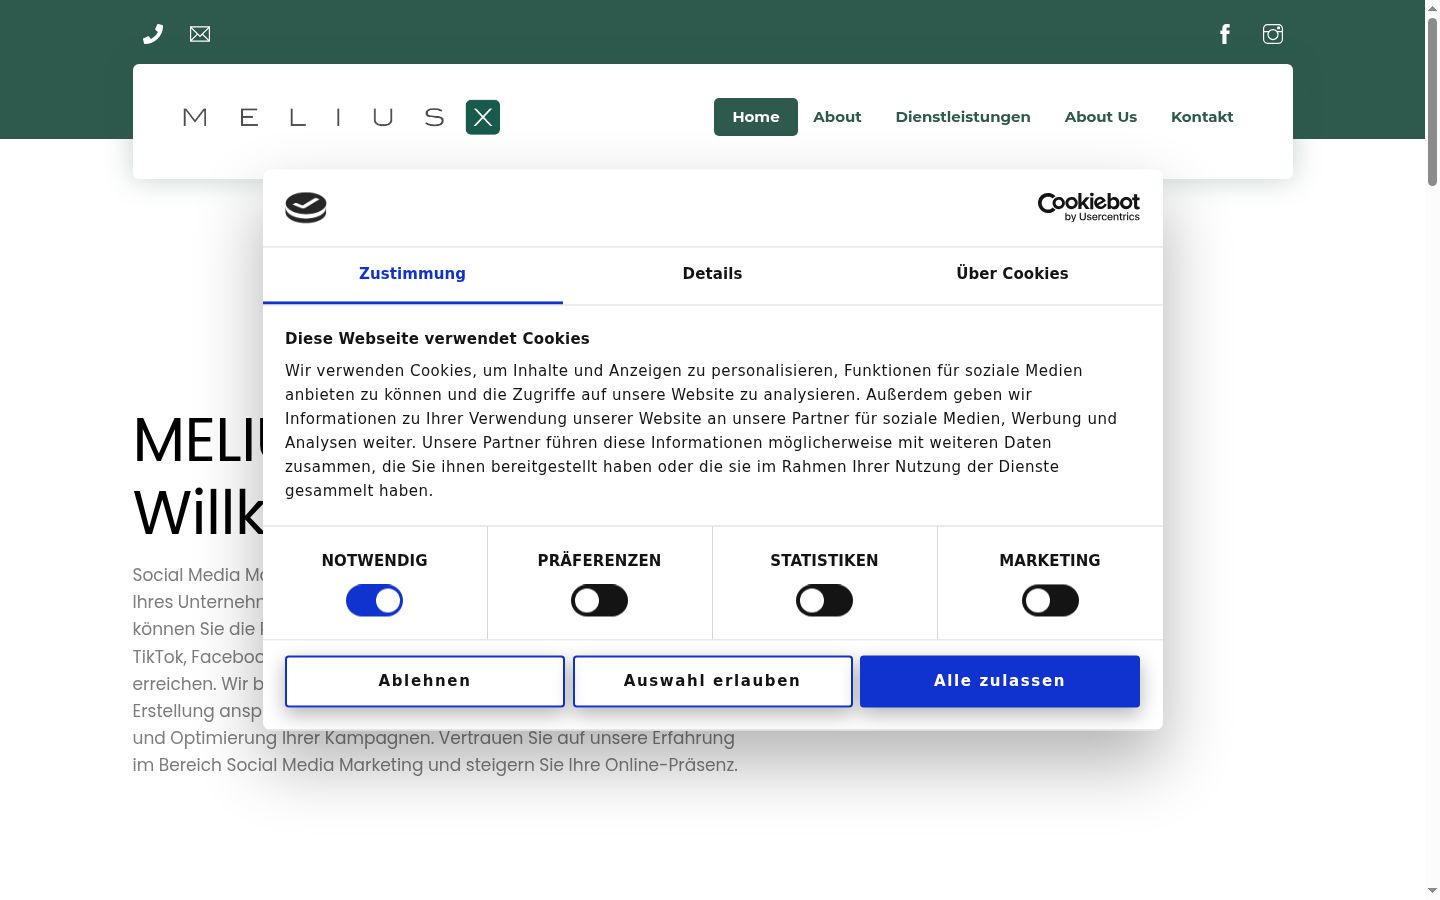Click the Cookiebot by Usercentrics logo
Viewport: 1440px width, 900px height.
point(1088,207)
